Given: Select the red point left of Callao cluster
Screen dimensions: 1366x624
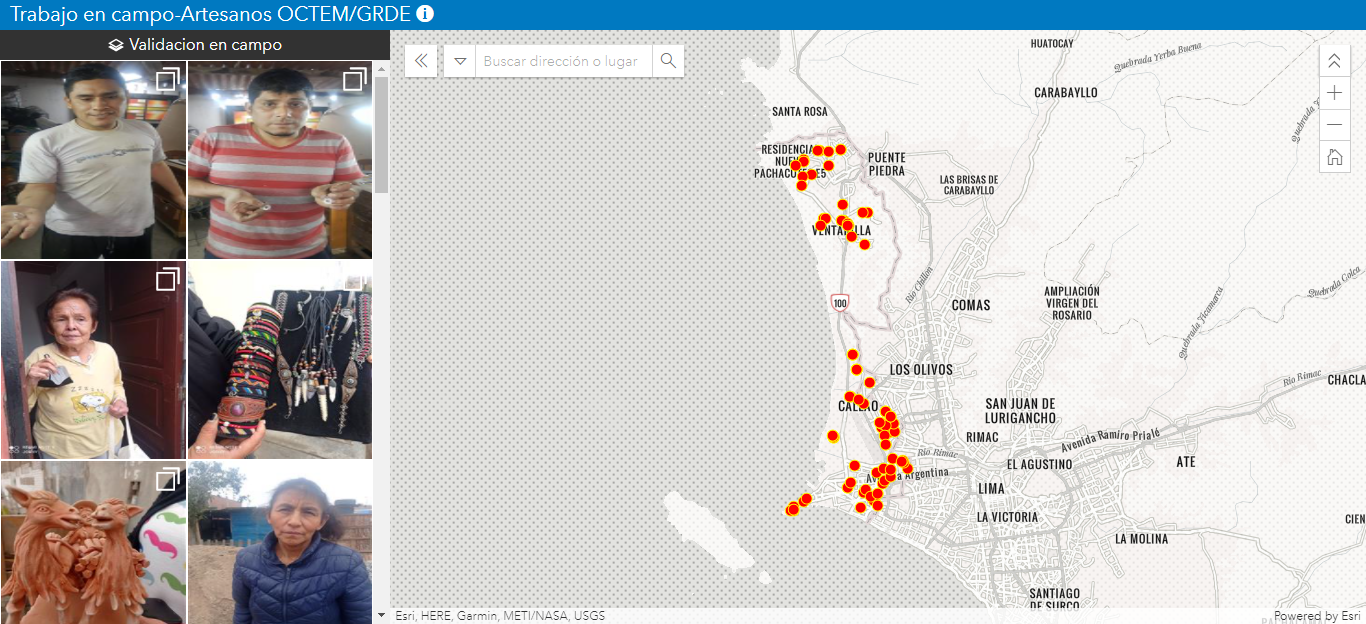Looking at the screenshot, I should pyautogui.click(x=832, y=436).
